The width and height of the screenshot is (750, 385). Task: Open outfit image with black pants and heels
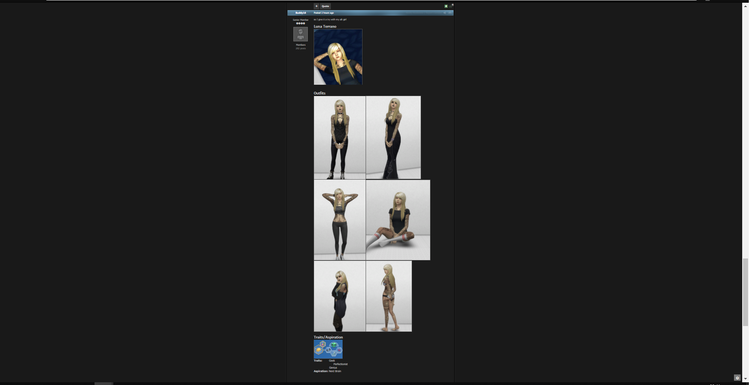coord(340,138)
